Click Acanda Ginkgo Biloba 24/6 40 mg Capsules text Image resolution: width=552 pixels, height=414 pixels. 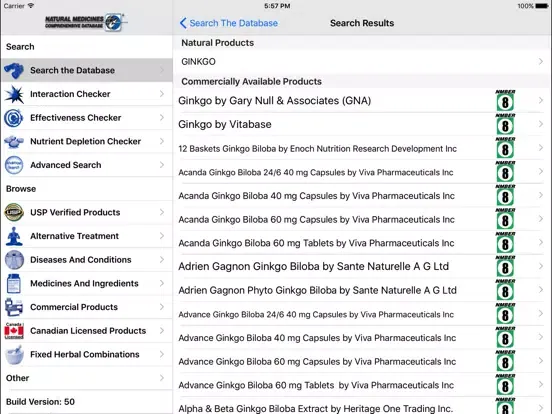coord(316,172)
